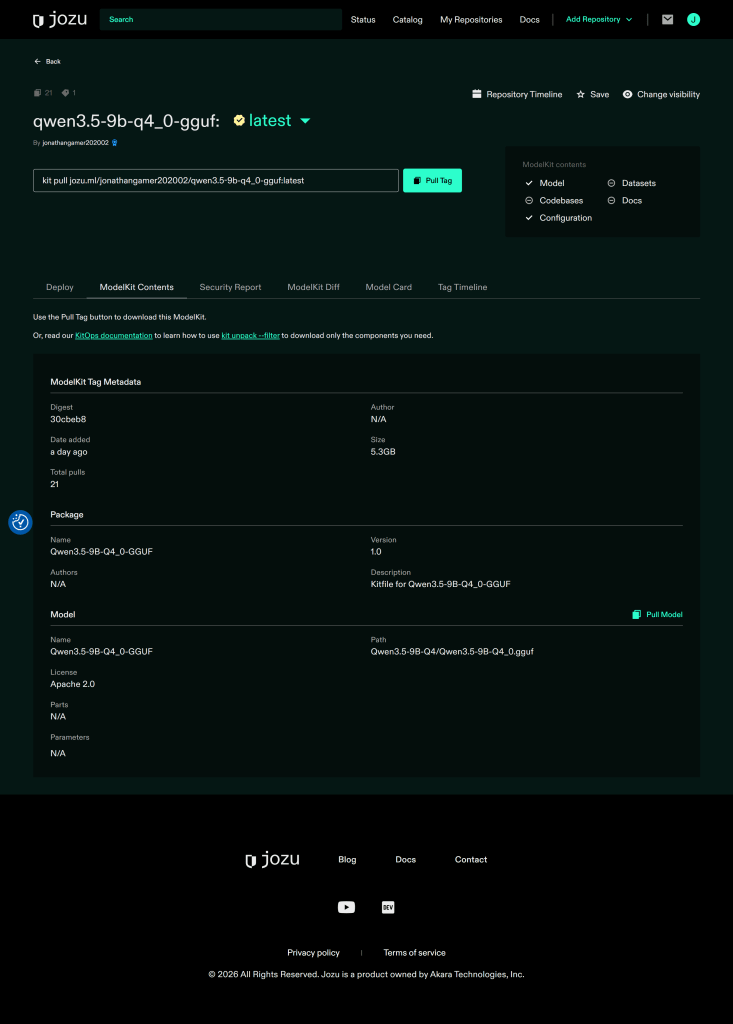The width and height of the screenshot is (733, 1024).
Task: Click the Repository Timeline label
Action: pyautogui.click(x=524, y=94)
